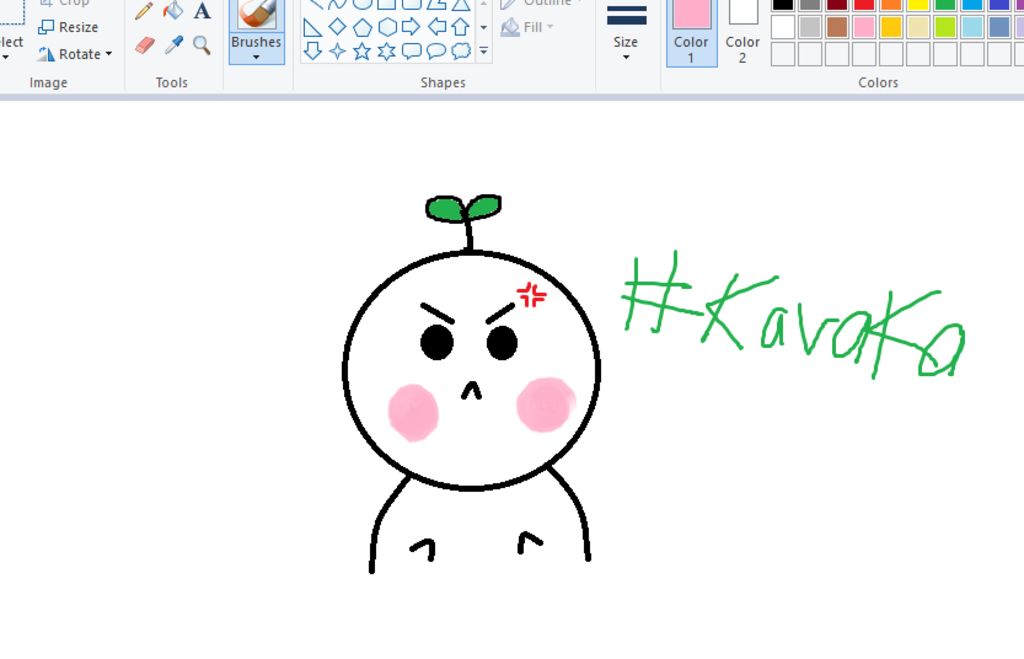Viewport: 1024px width, 659px height.
Task: Activate the Color 1 foreground box
Action: (x=692, y=33)
